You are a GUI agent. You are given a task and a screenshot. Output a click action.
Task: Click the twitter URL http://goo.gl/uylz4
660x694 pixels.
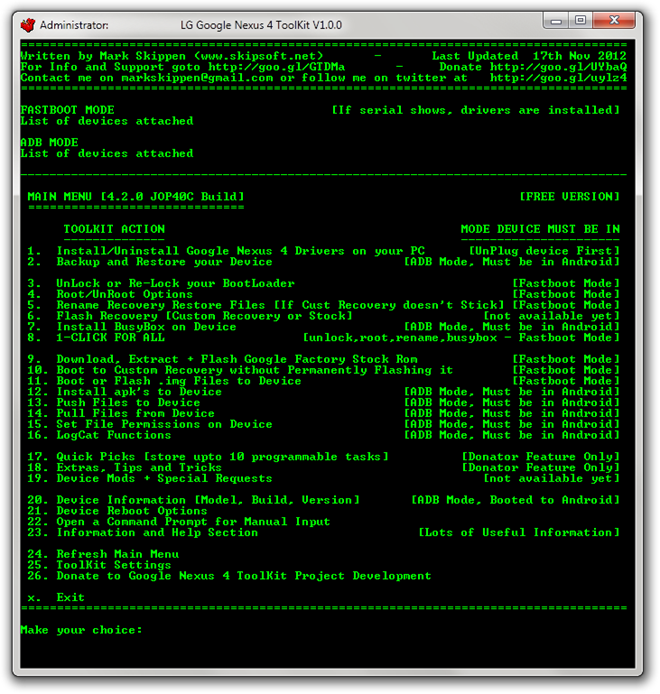click(x=558, y=78)
